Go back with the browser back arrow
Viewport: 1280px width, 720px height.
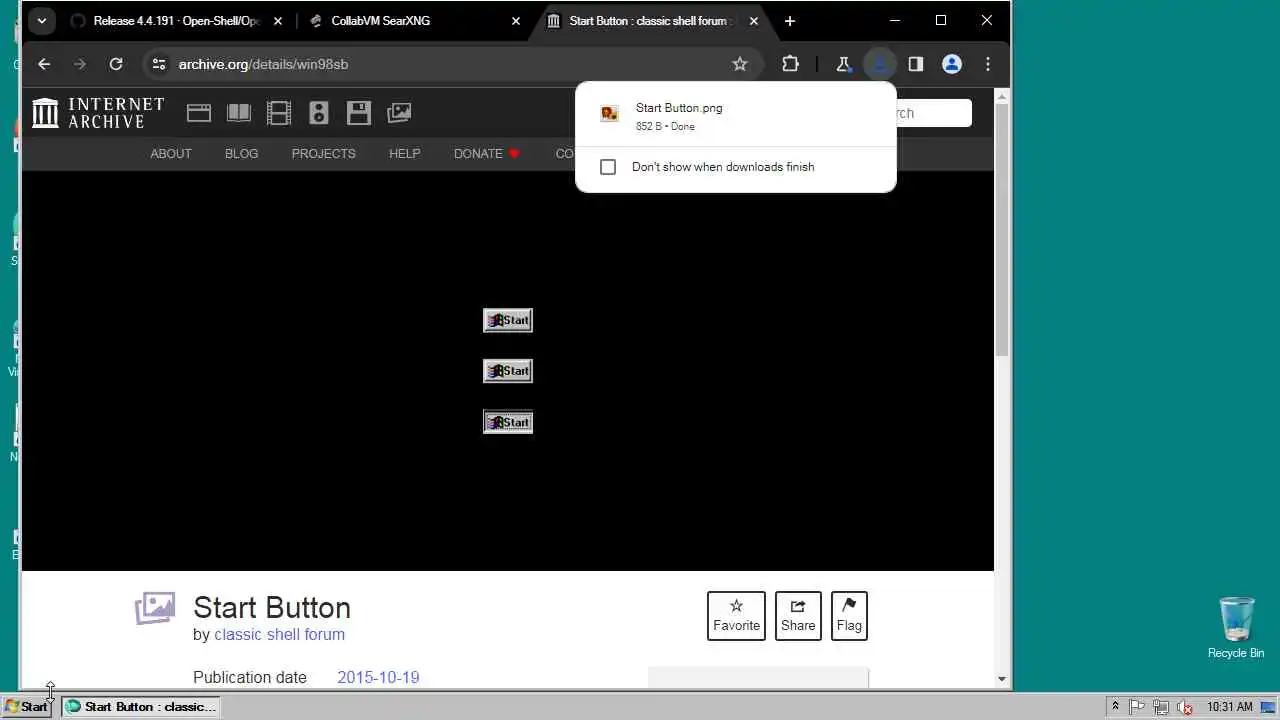tap(44, 64)
